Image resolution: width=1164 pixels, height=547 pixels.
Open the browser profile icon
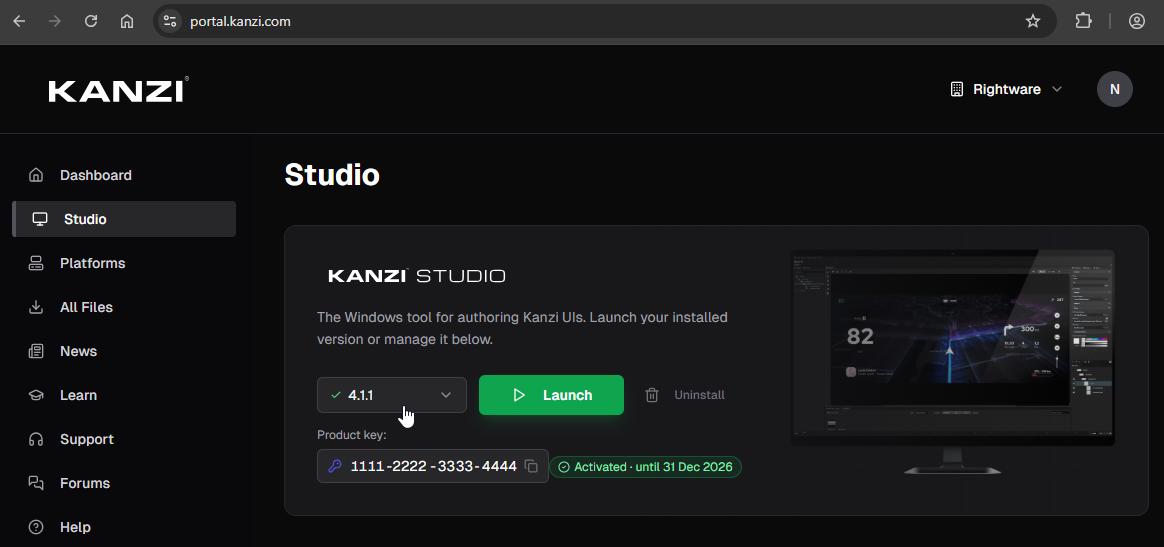(1137, 22)
